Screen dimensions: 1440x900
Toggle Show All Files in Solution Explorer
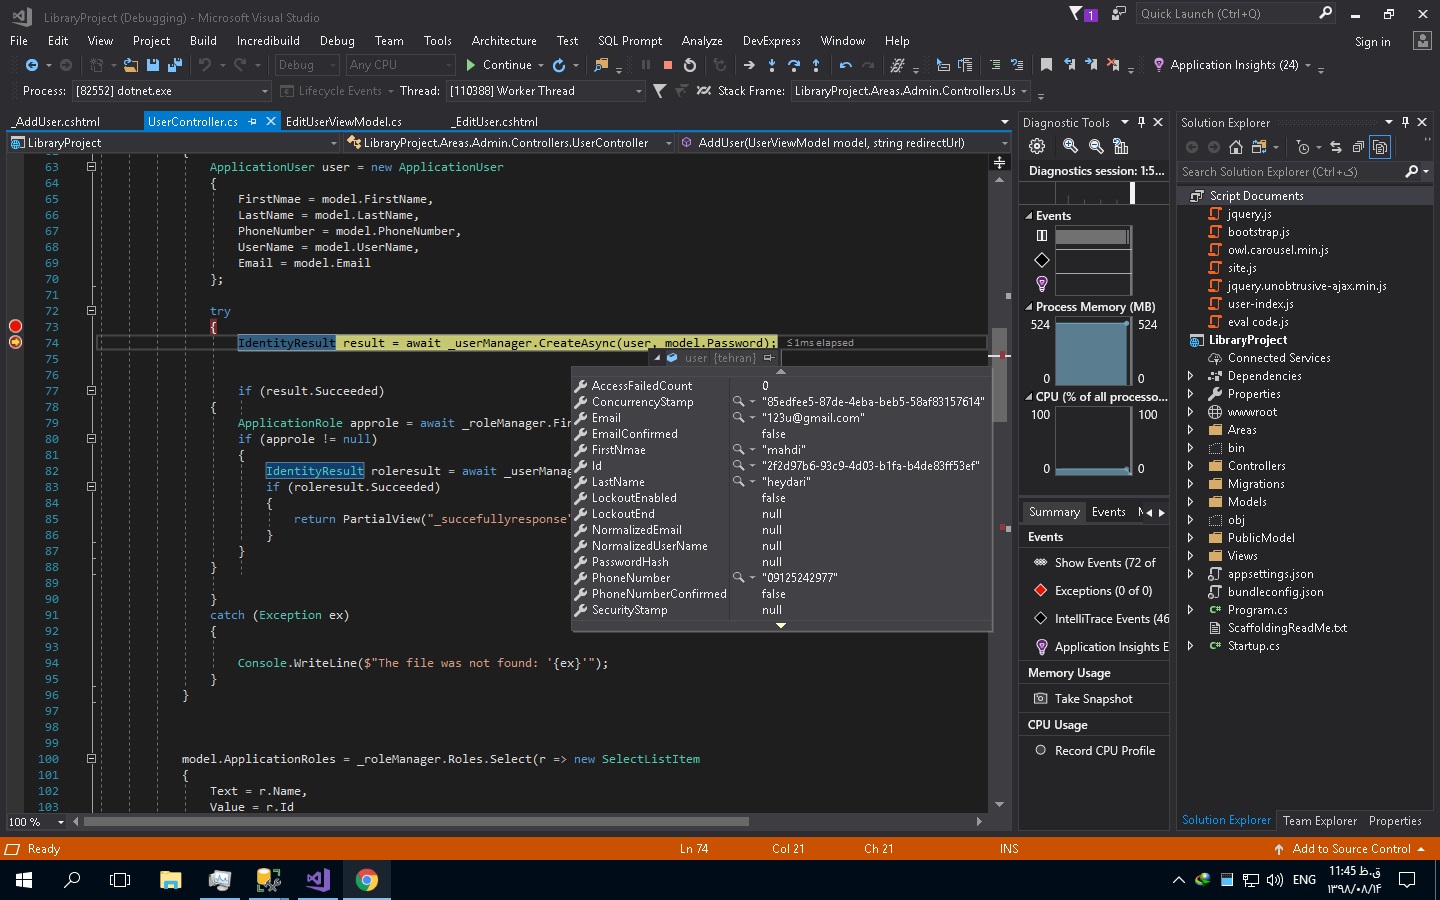(x=1380, y=147)
